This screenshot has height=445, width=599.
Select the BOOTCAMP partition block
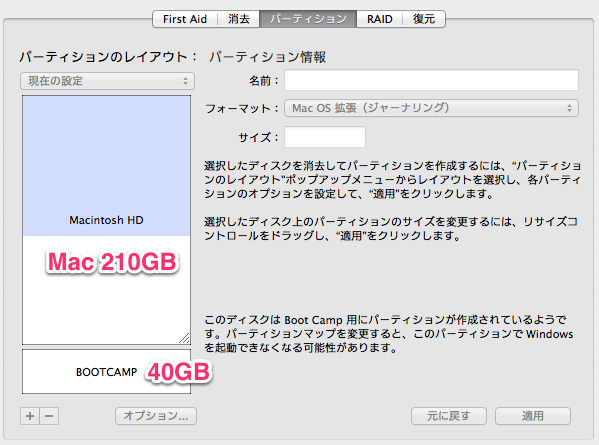pos(106,372)
